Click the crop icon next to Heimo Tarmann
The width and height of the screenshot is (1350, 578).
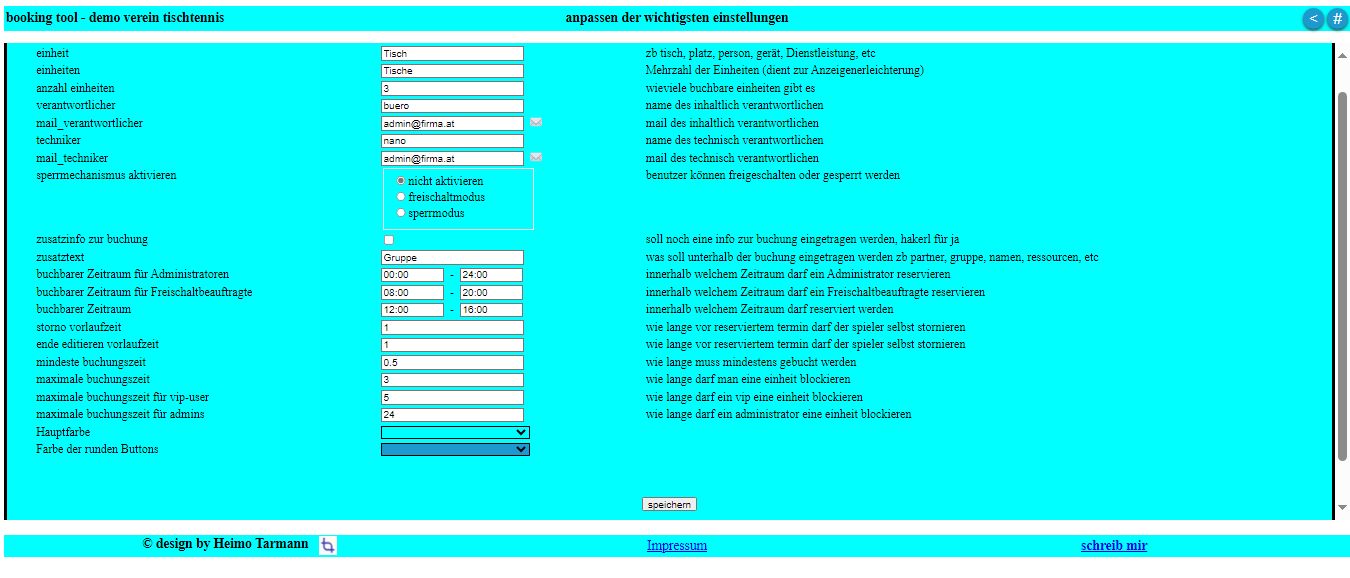(328, 545)
